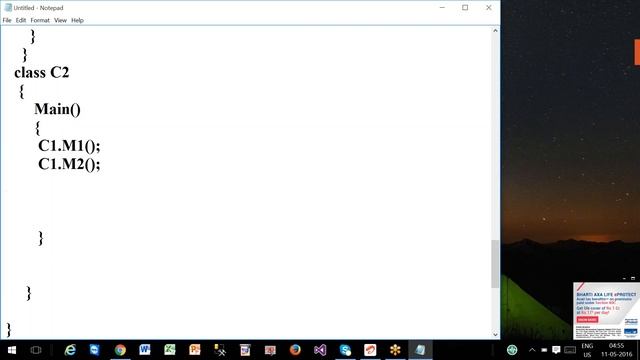Open the red Airtel icon on the taskbar
Image resolution: width=640 pixels, height=360 pixels.
370,350
